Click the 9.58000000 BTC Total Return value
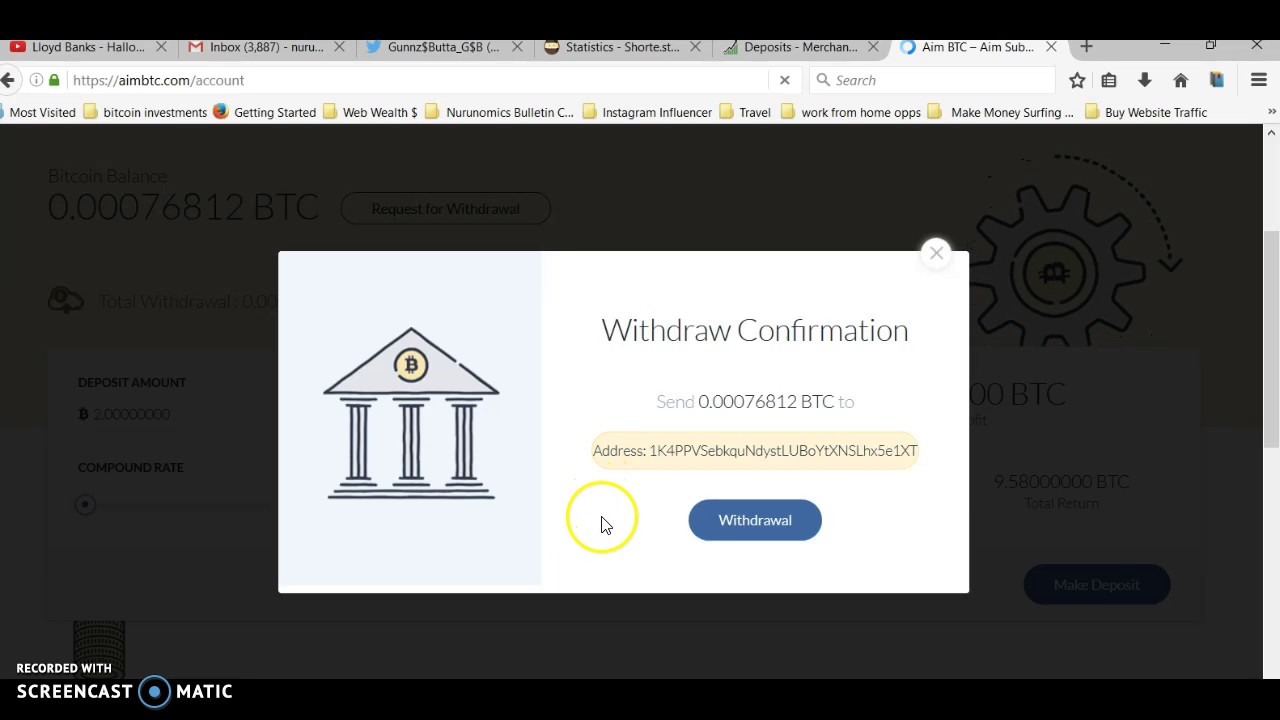Viewport: 1280px width, 720px height. point(1061,481)
